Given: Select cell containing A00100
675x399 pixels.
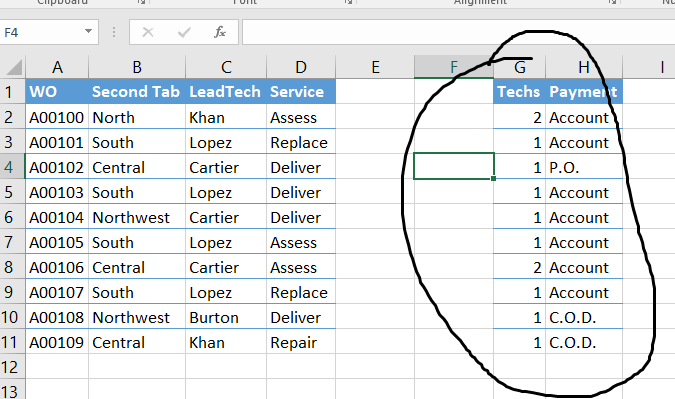Looking at the screenshot, I should pos(57,117).
